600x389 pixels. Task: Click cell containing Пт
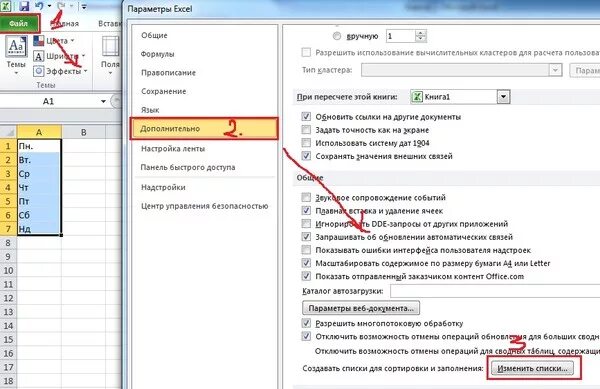[39, 201]
